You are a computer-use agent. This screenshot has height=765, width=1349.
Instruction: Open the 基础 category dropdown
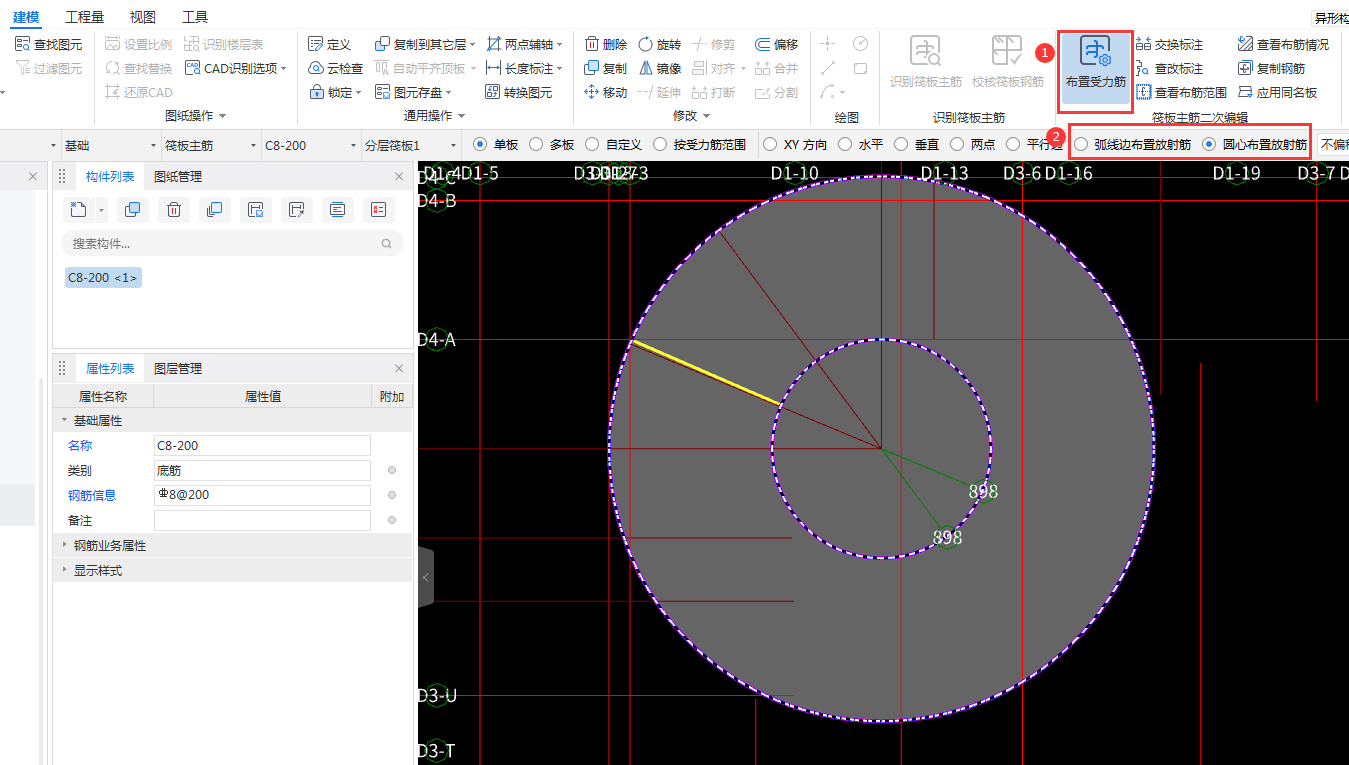110,145
